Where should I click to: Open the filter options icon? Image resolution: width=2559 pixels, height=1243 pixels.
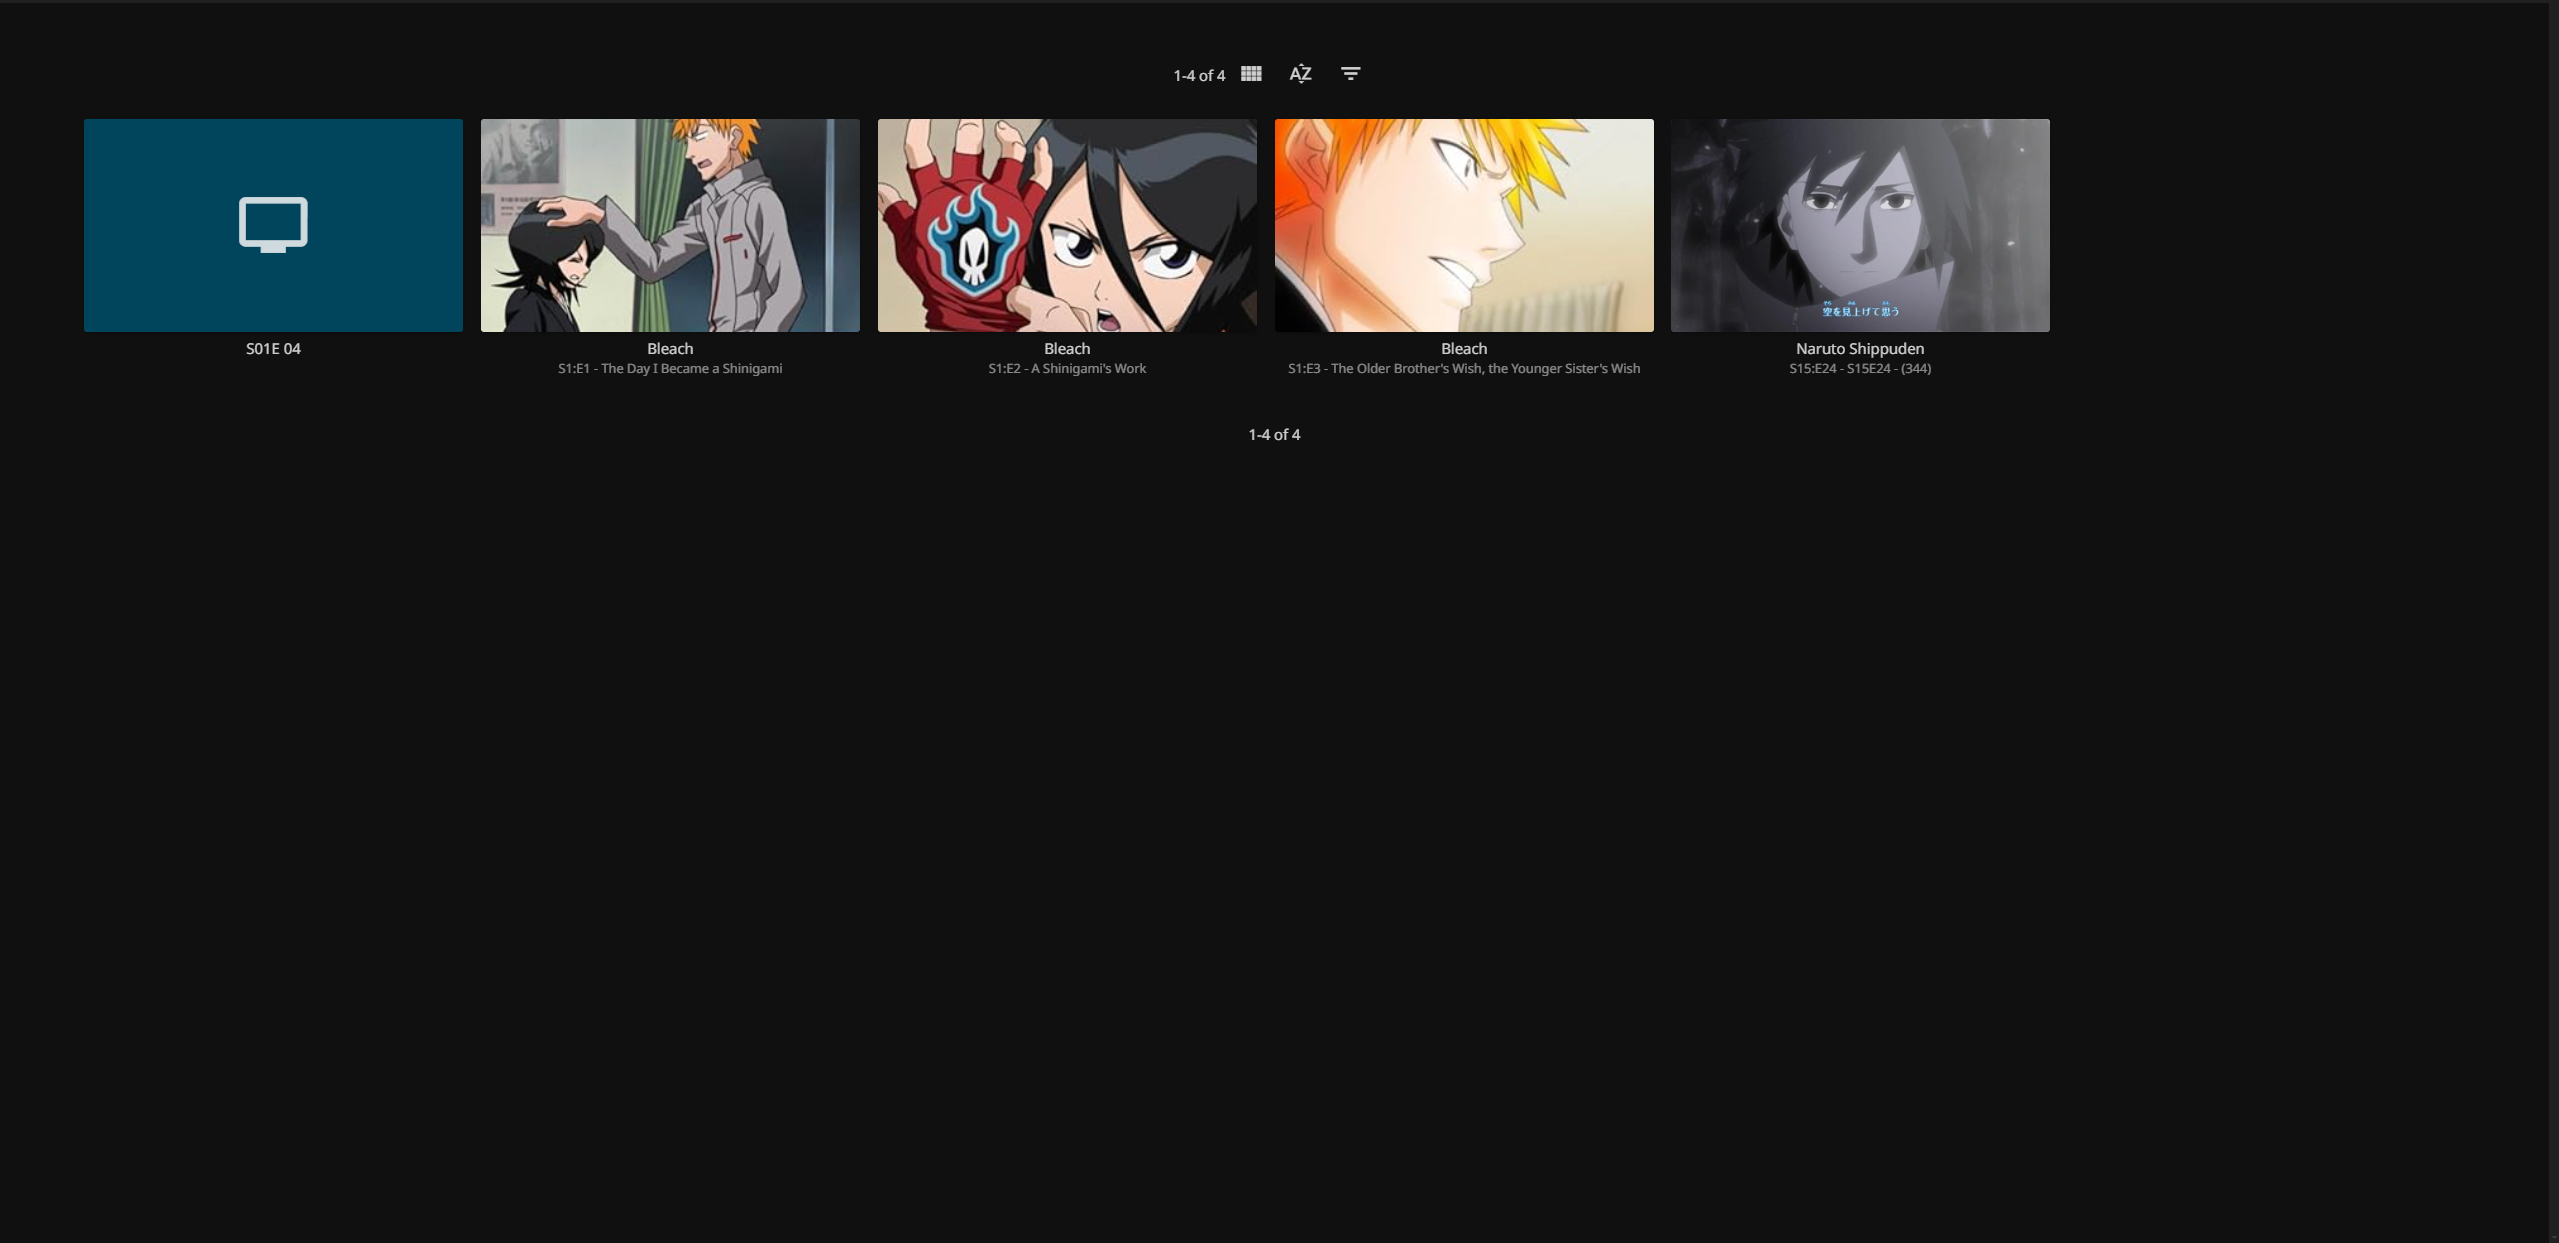1350,74
